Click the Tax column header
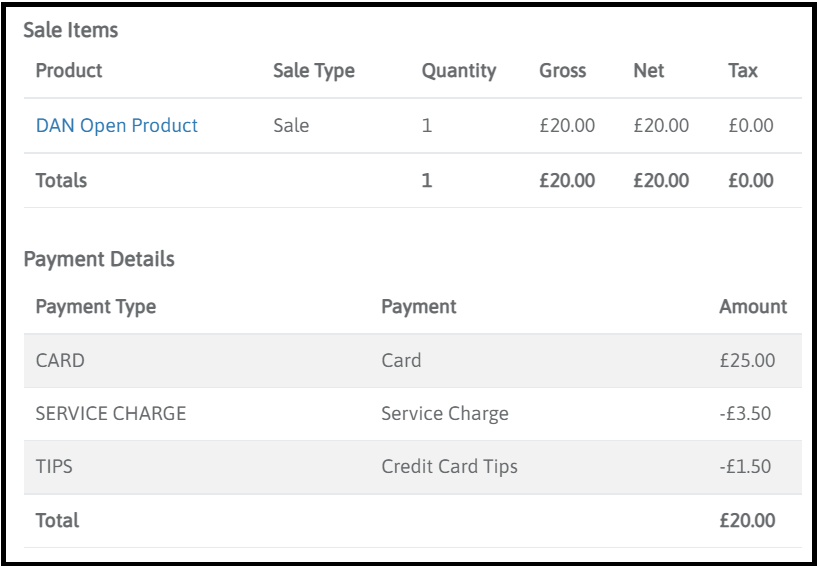 click(743, 71)
